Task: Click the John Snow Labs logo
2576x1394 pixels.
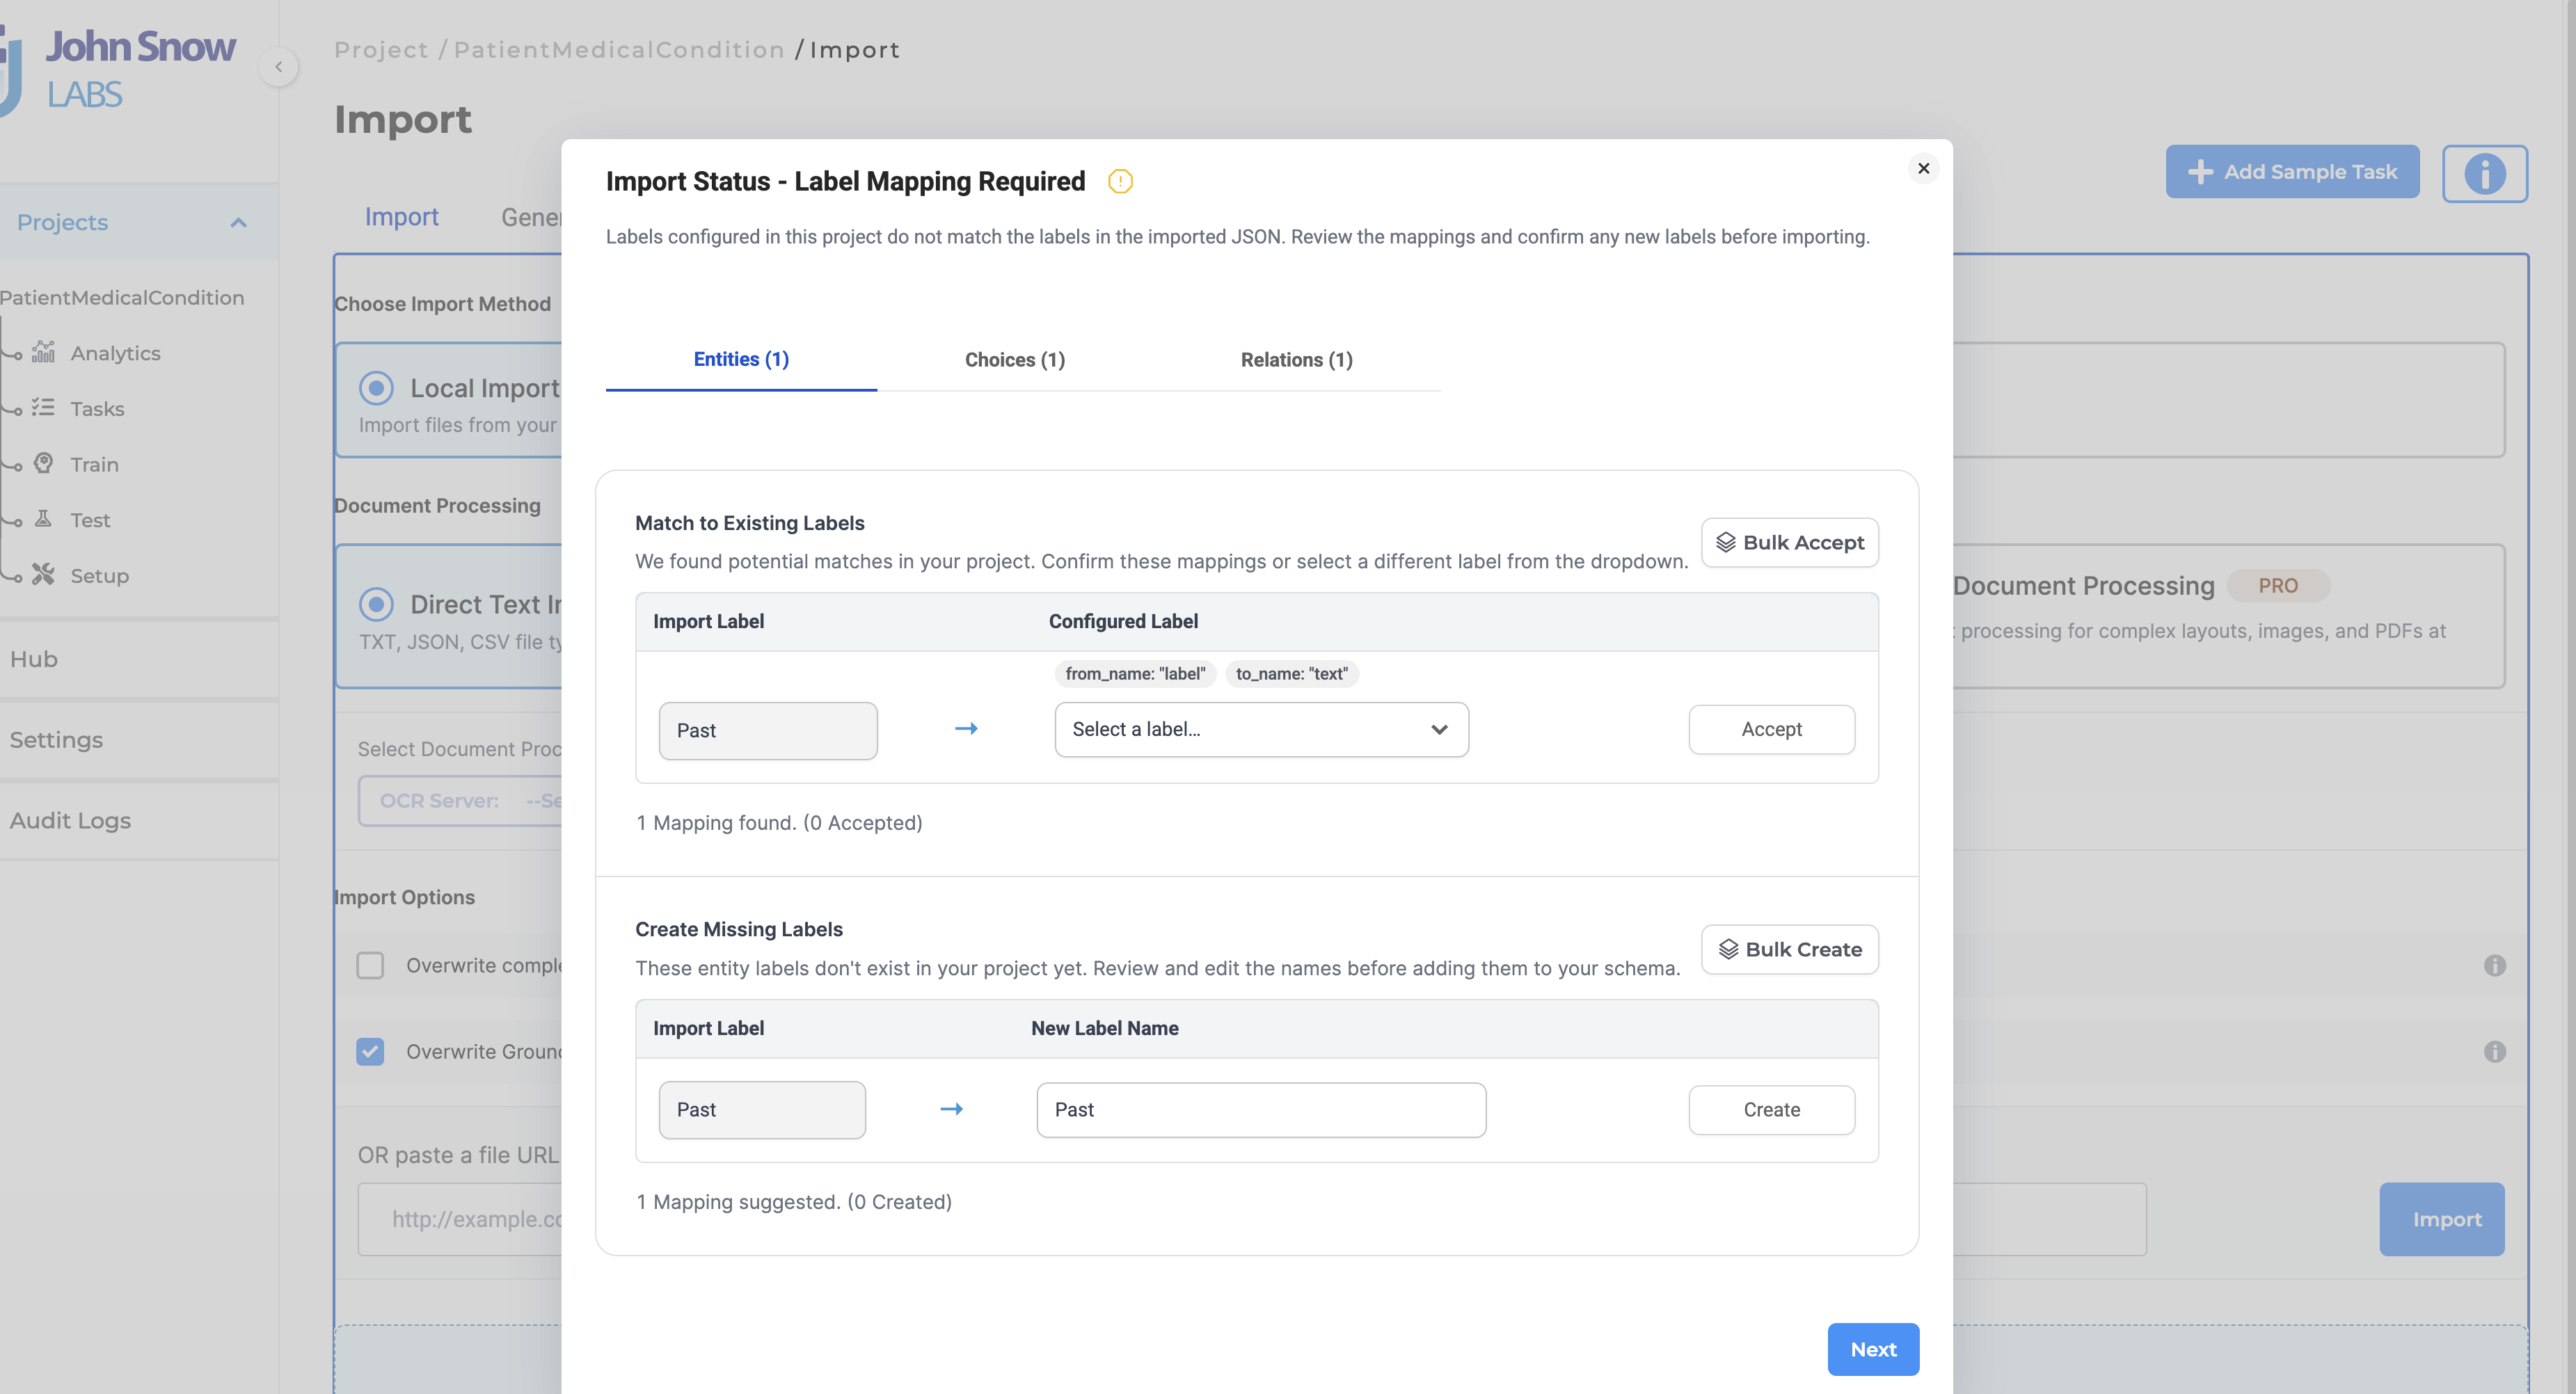Action: point(118,70)
